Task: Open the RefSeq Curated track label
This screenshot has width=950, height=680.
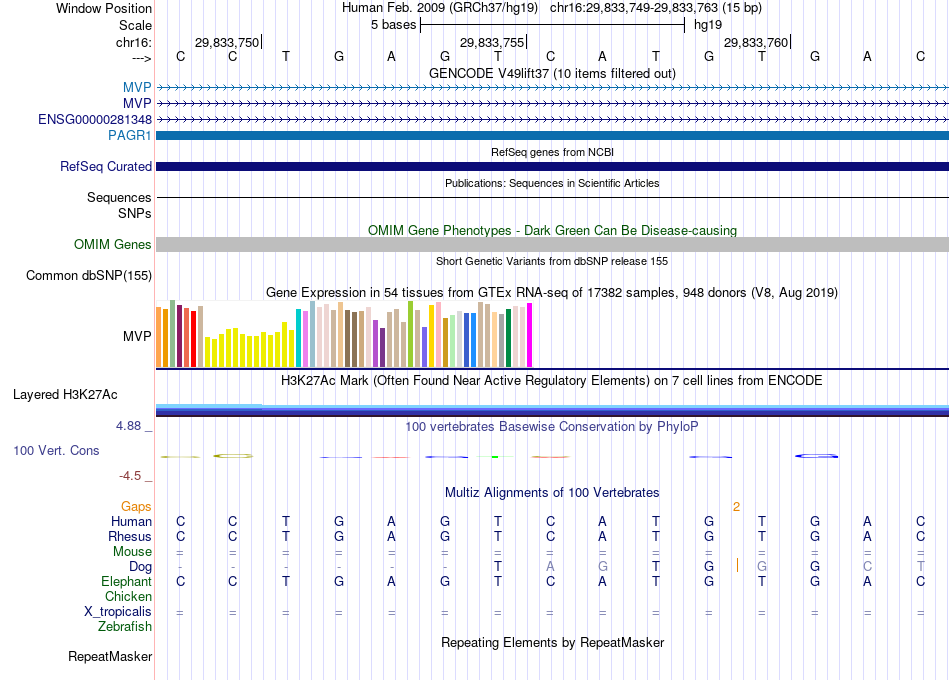Action: (x=106, y=166)
